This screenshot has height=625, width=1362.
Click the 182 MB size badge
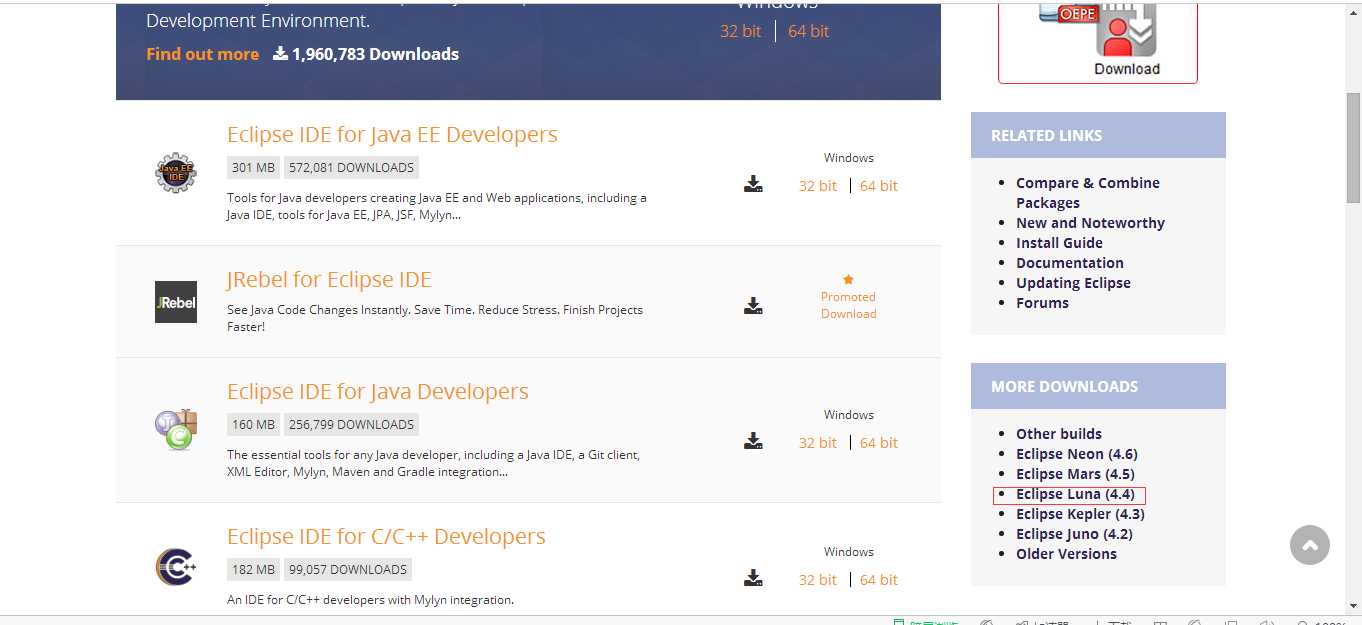[x=254, y=569]
